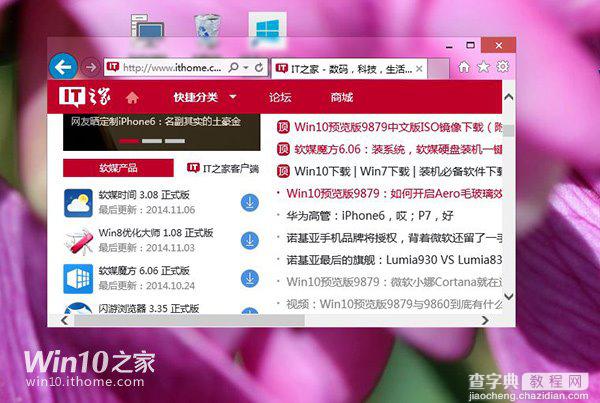Refresh the page with reload icon
This screenshot has height=403, width=600.
(x=259, y=67)
